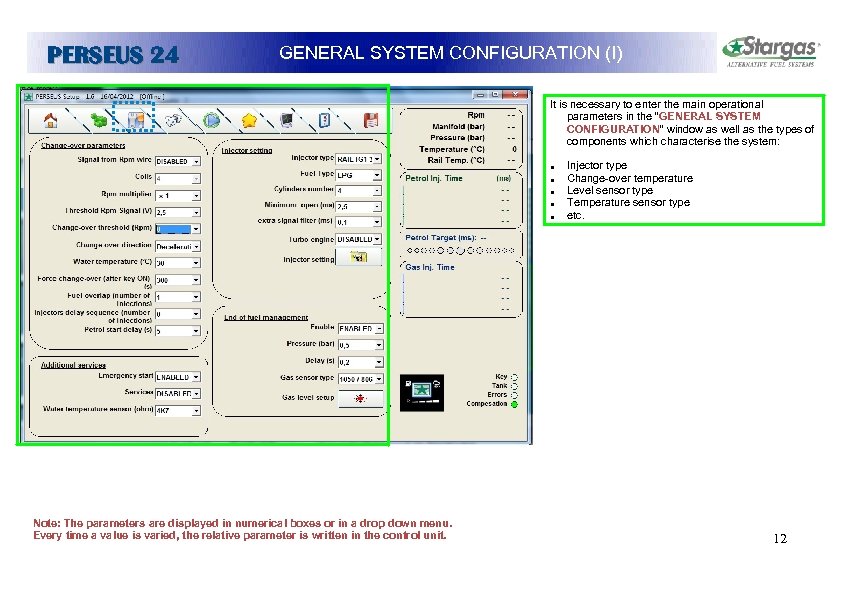
Task: Open the Change-over direction dropdown
Action: [x=196, y=246]
